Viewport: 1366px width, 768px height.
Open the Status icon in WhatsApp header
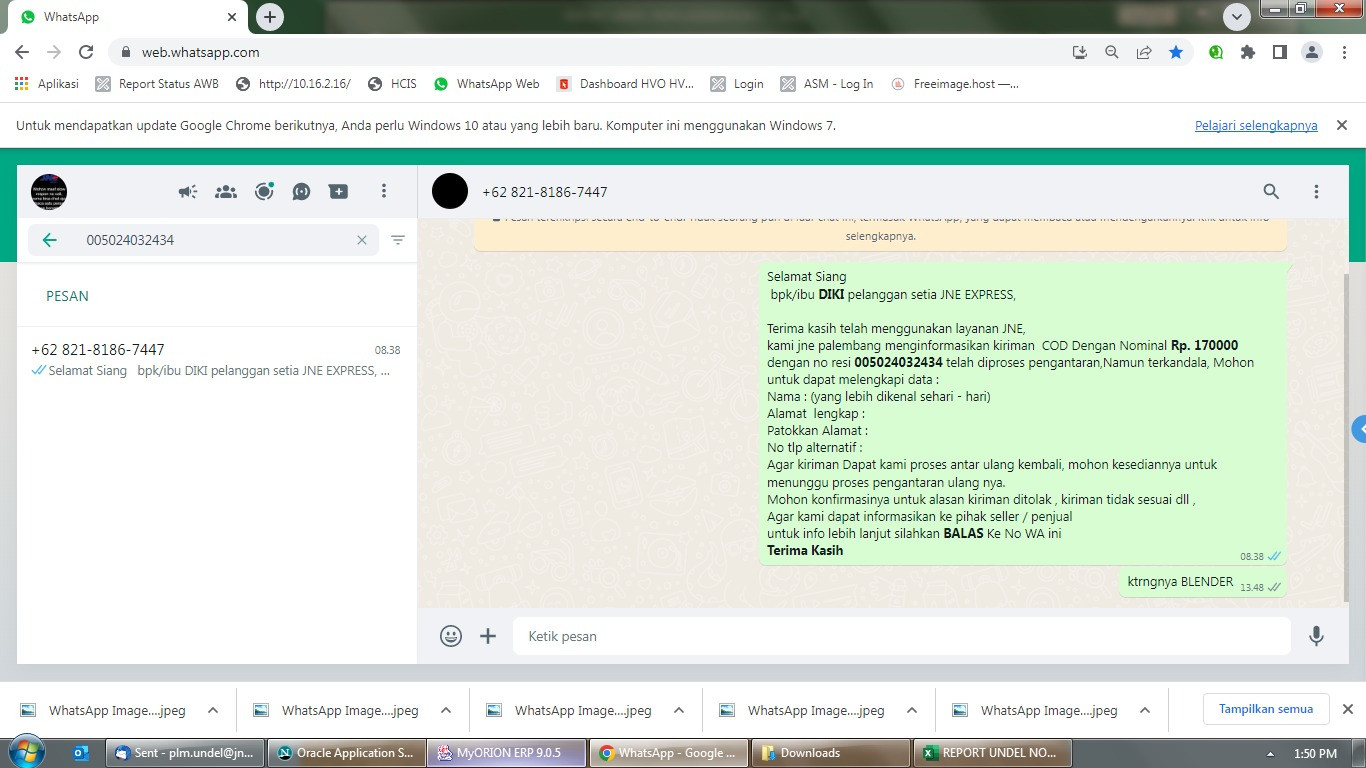(x=264, y=191)
